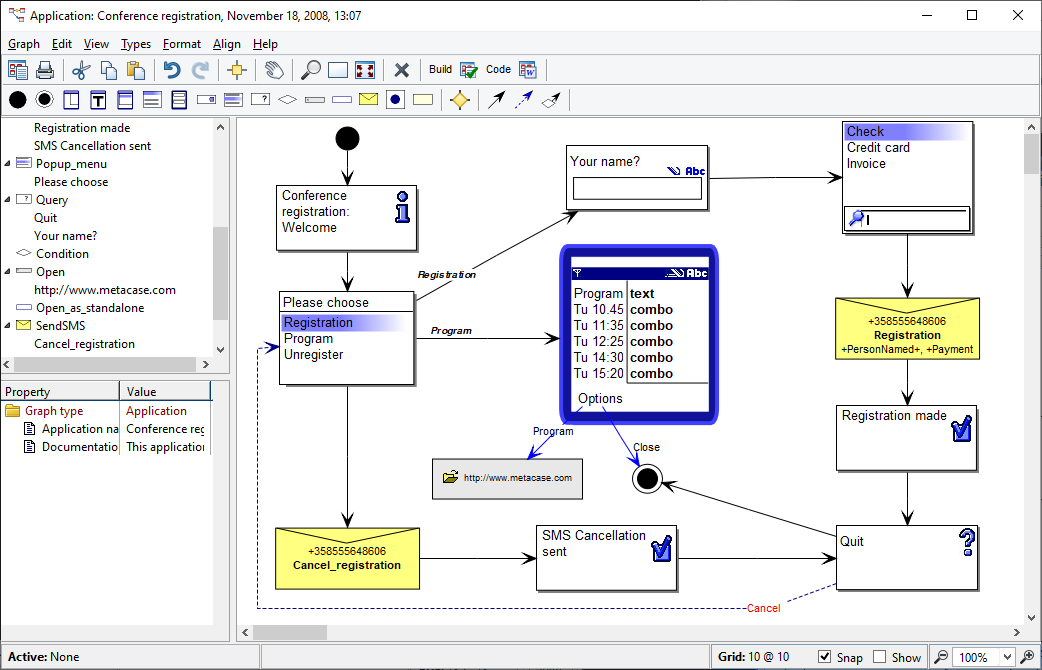Click the X delete icon in toolbar

(x=401, y=70)
